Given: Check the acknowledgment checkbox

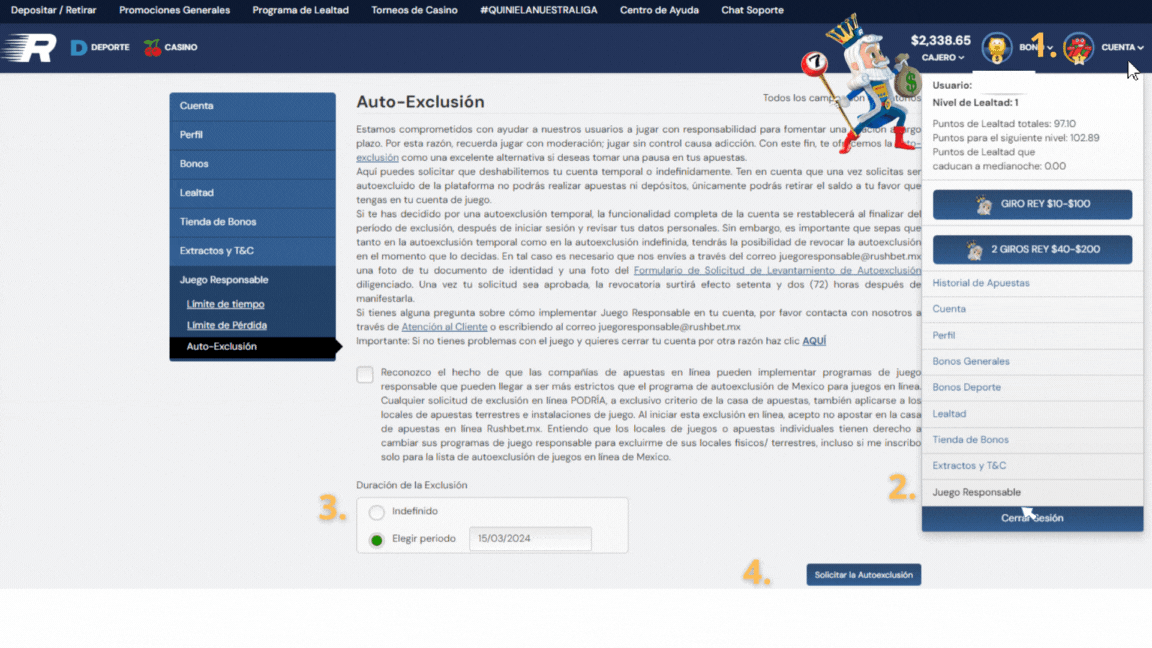Looking at the screenshot, I should click(365, 375).
